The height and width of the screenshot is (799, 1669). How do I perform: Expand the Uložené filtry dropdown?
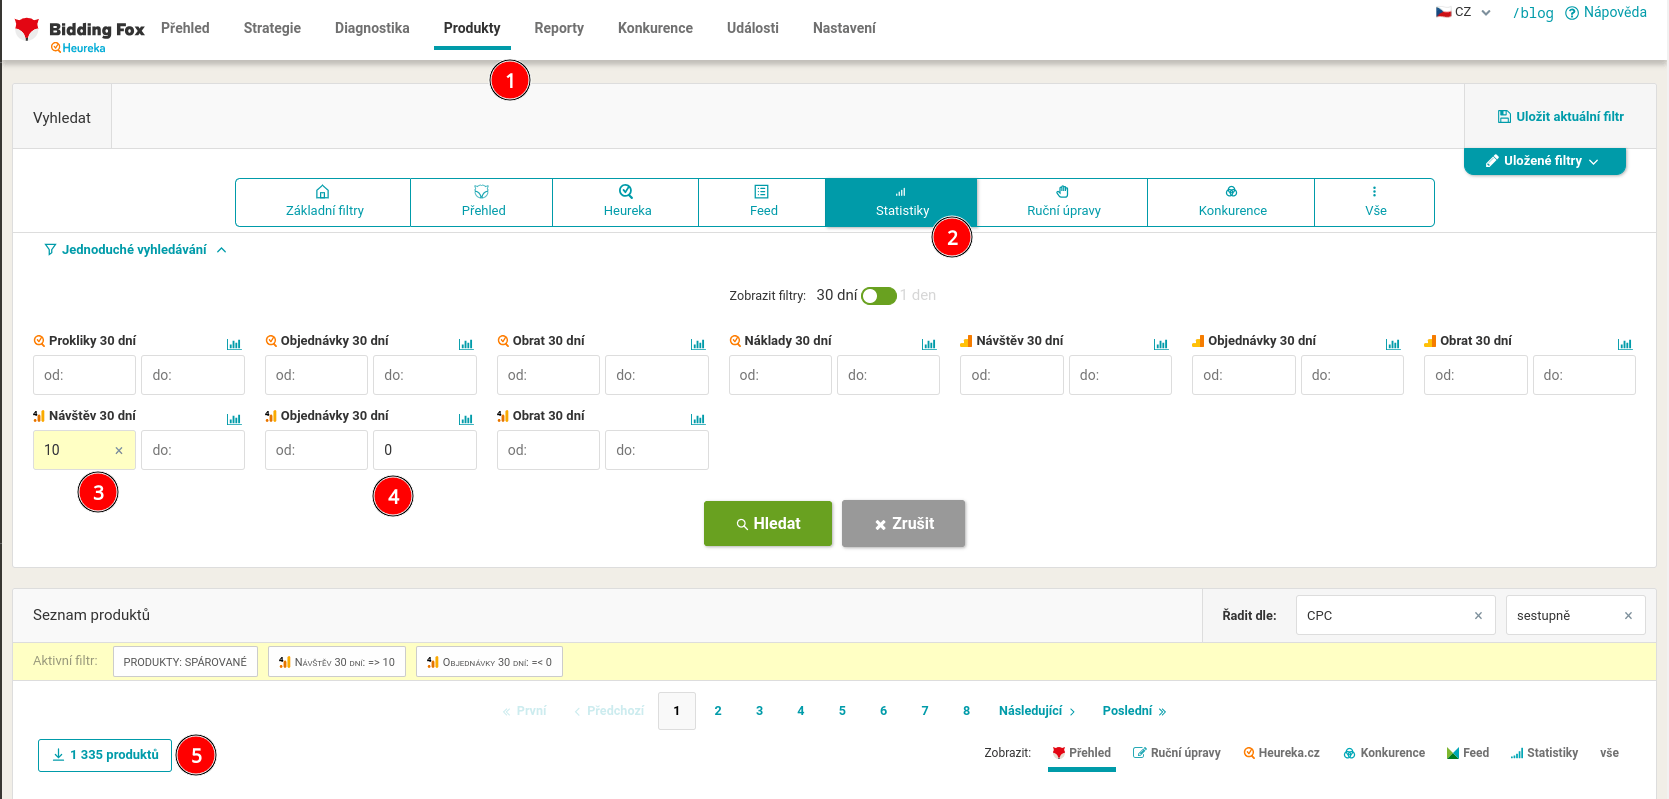pos(1545,161)
